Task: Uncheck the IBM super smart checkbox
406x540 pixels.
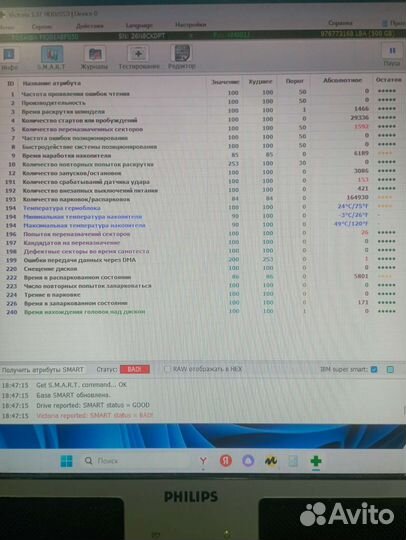Action: point(374,370)
